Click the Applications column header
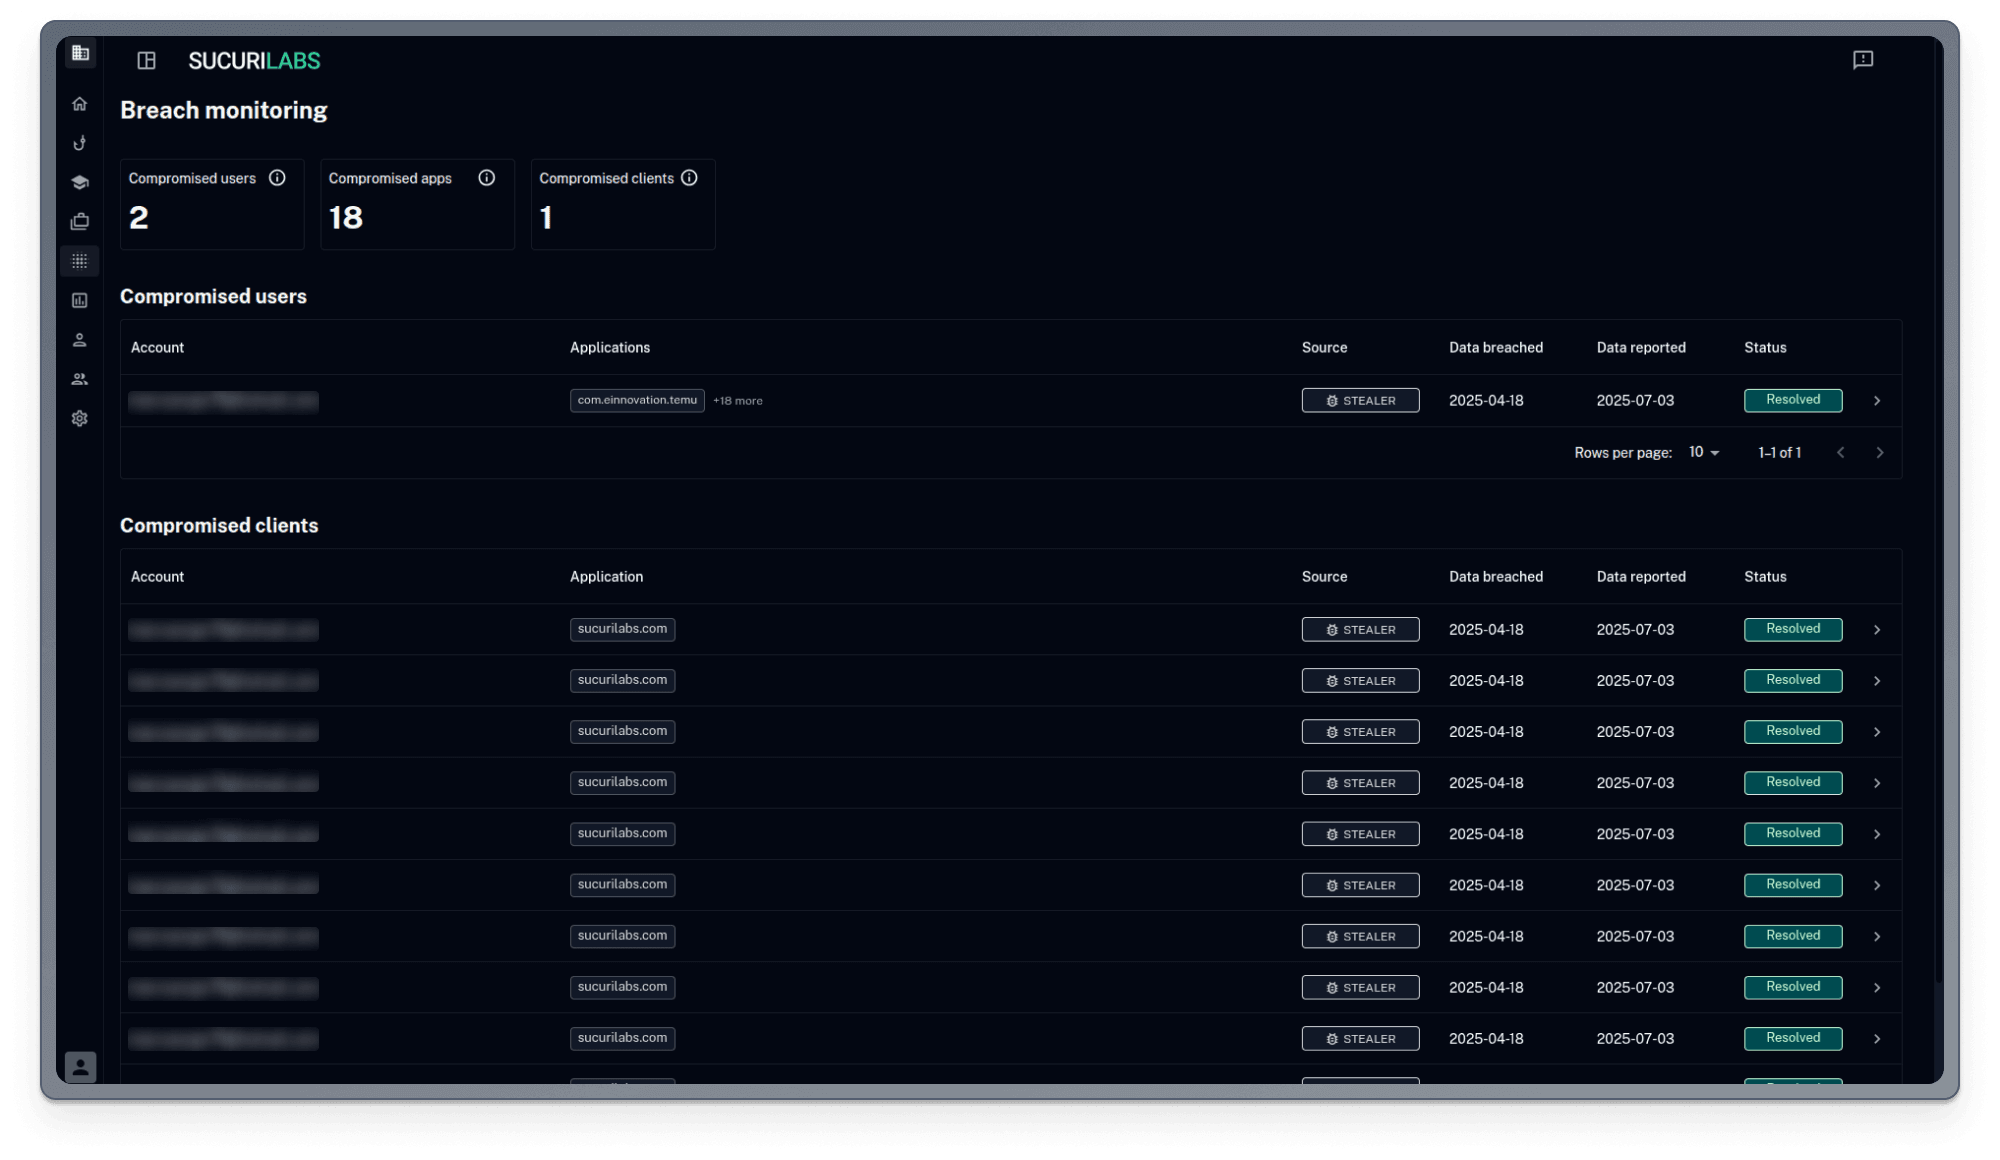The height and width of the screenshot is (1160, 2000). click(610, 348)
